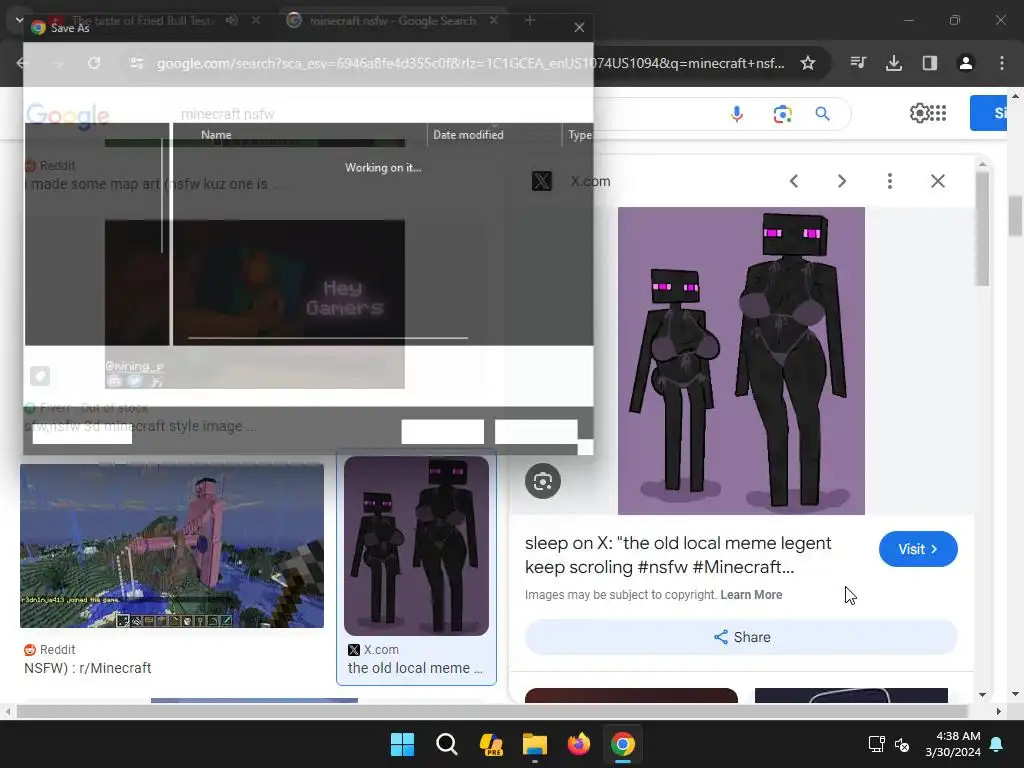The width and height of the screenshot is (1024, 768).
Task: Open Chrome three-dot menu
Action: pyautogui.click(x=1002, y=63)
